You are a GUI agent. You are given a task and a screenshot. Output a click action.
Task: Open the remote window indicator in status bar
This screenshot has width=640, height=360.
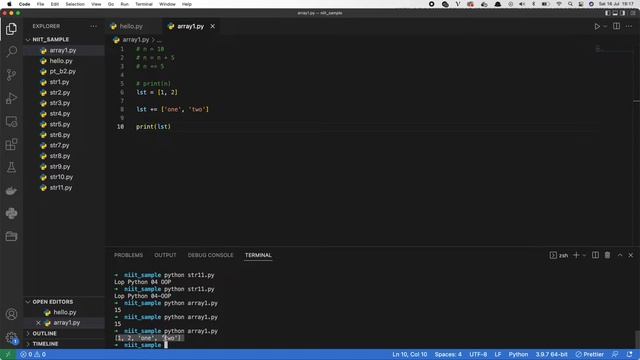8,354
